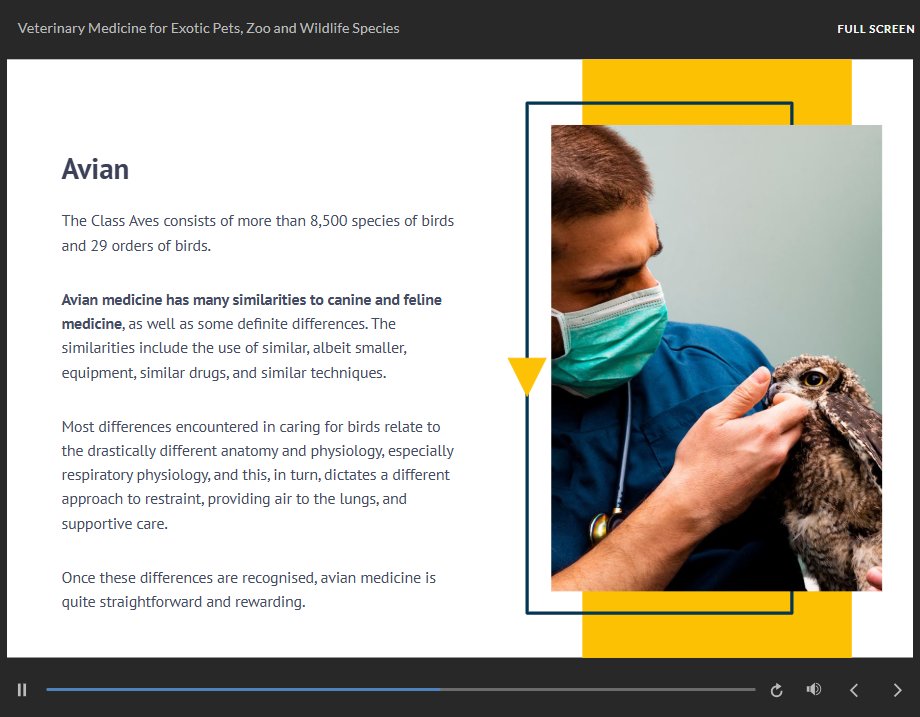Click the yellow downward triangle marker
Screen dimensions: 920x717
[527, 376]
